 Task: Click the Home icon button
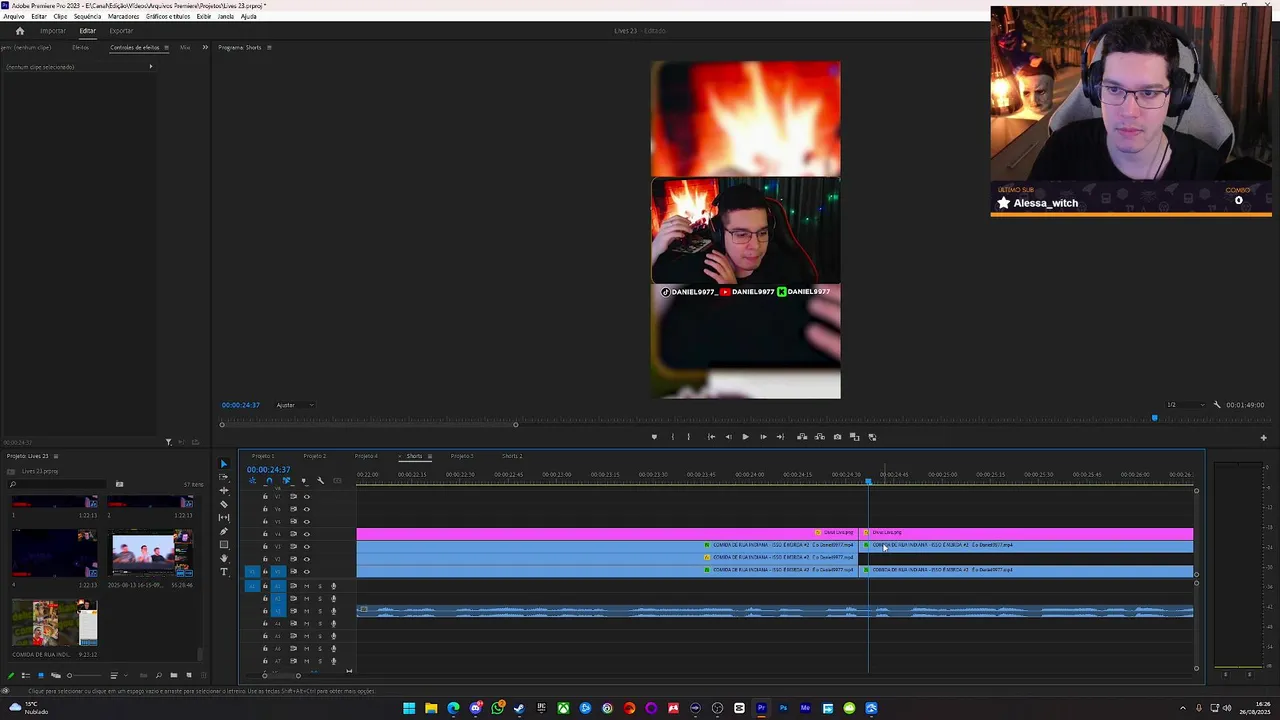point(19,31)
